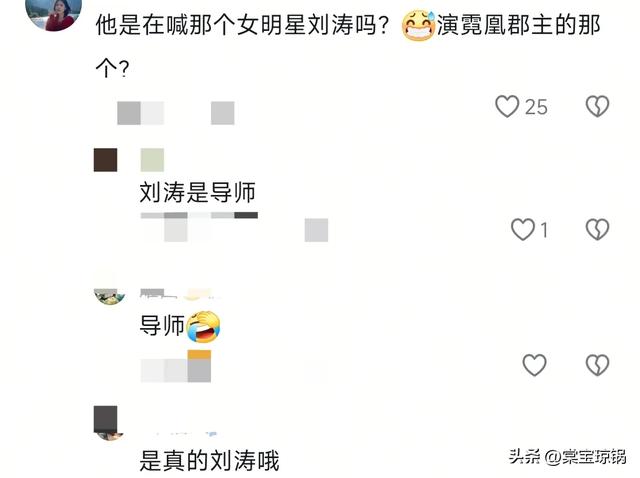Open the brown avatar above "刘涛是导师"
This screenshot has width=640, height=478.
[105, 160]
